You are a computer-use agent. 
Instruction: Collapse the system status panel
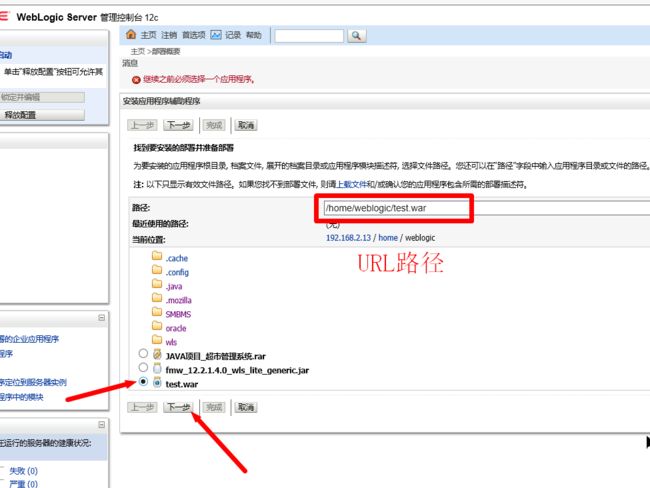[102, 425]
